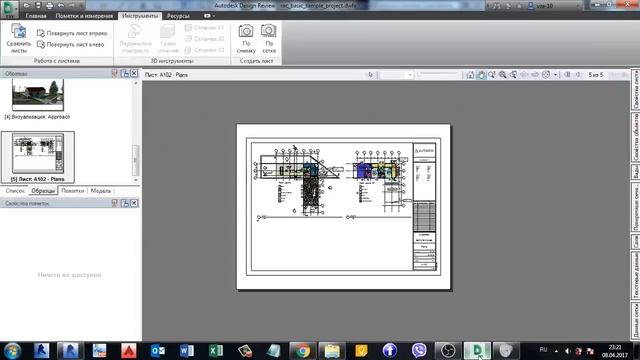Open the steering wheel navigation icon
Image resolution: width=640 pixels, height=360 pixels.
(546, 75)
